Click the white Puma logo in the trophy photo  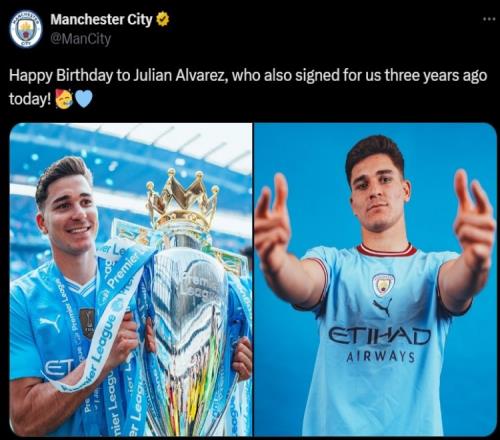click(x=50, y=323)
